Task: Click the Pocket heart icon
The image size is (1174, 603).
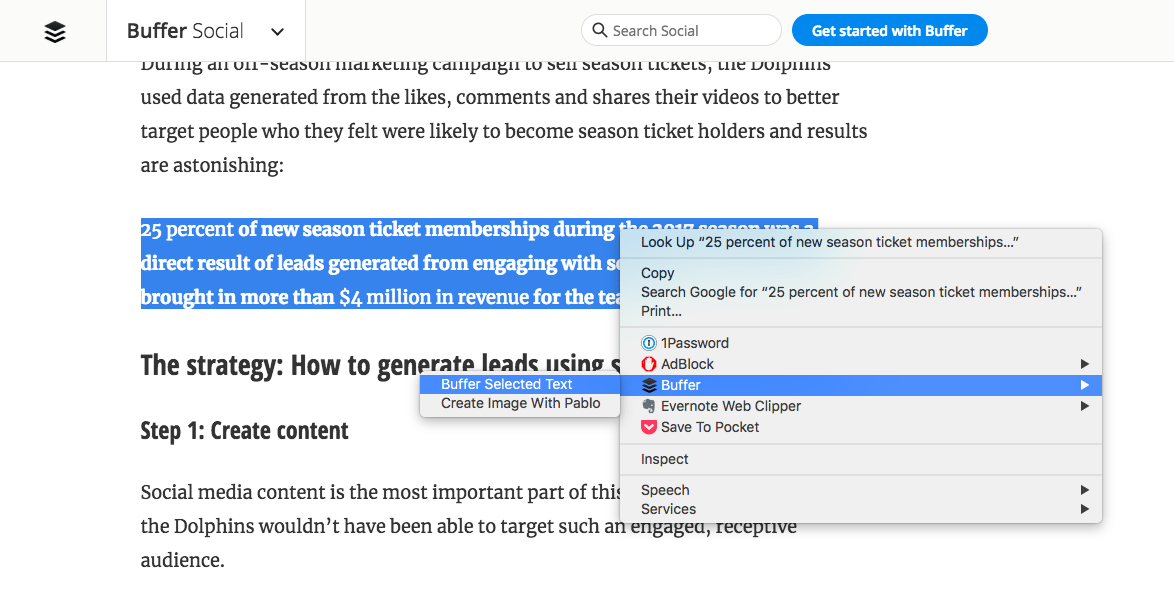Action: tap(649, 427)
